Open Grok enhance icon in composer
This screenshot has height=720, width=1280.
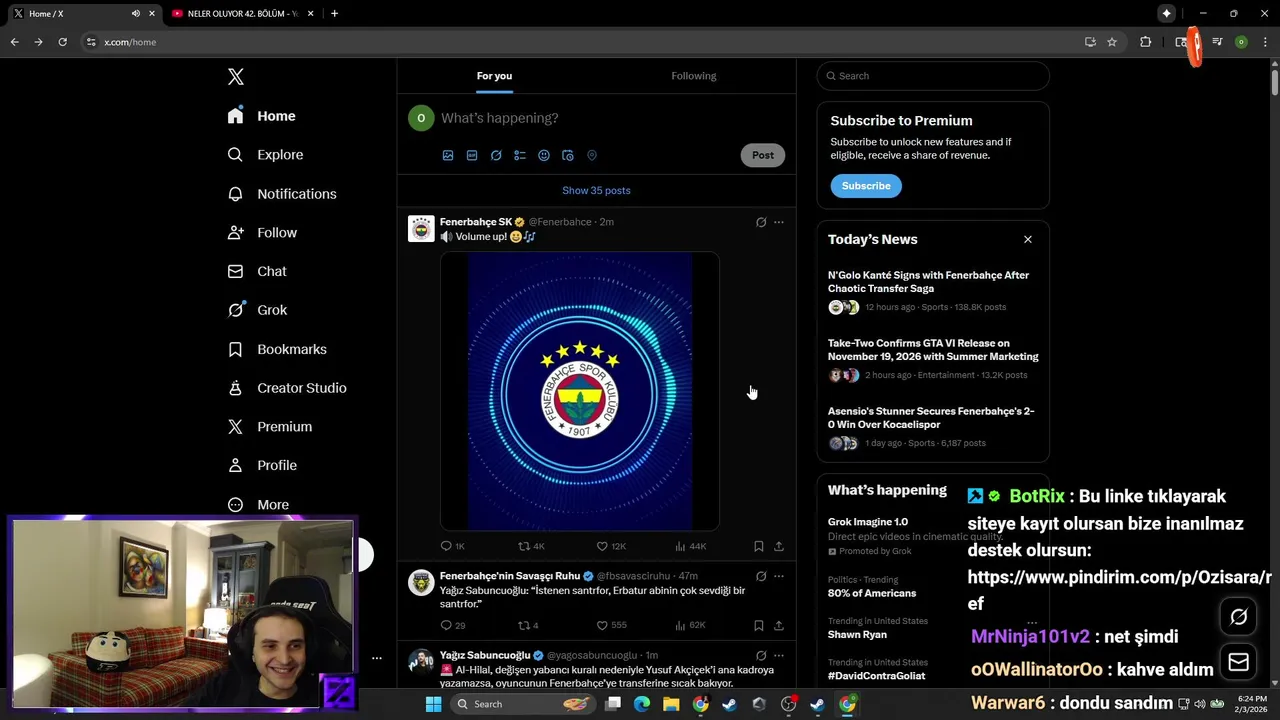point(496,155)
